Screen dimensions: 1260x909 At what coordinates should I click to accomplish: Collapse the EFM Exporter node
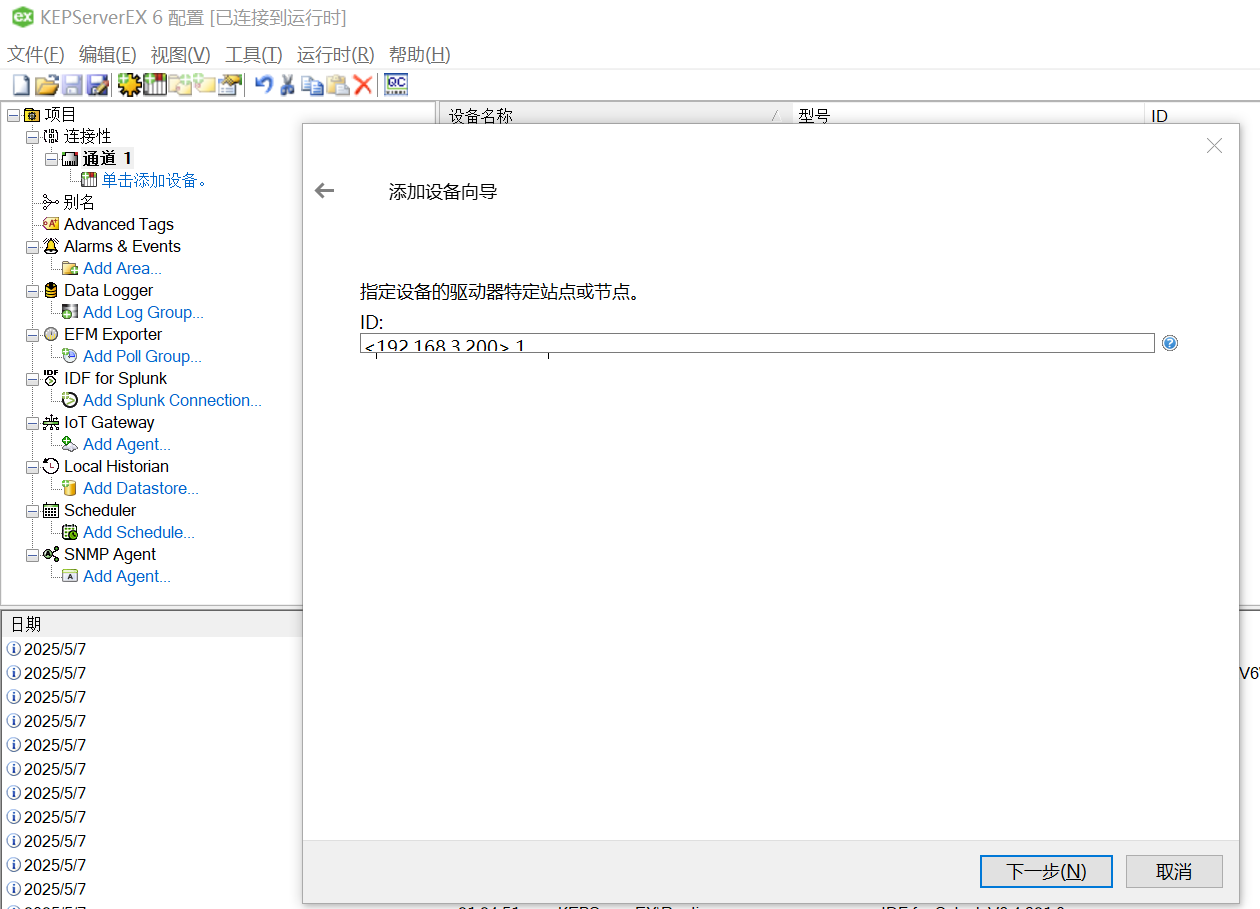click(x=32, y=334)
